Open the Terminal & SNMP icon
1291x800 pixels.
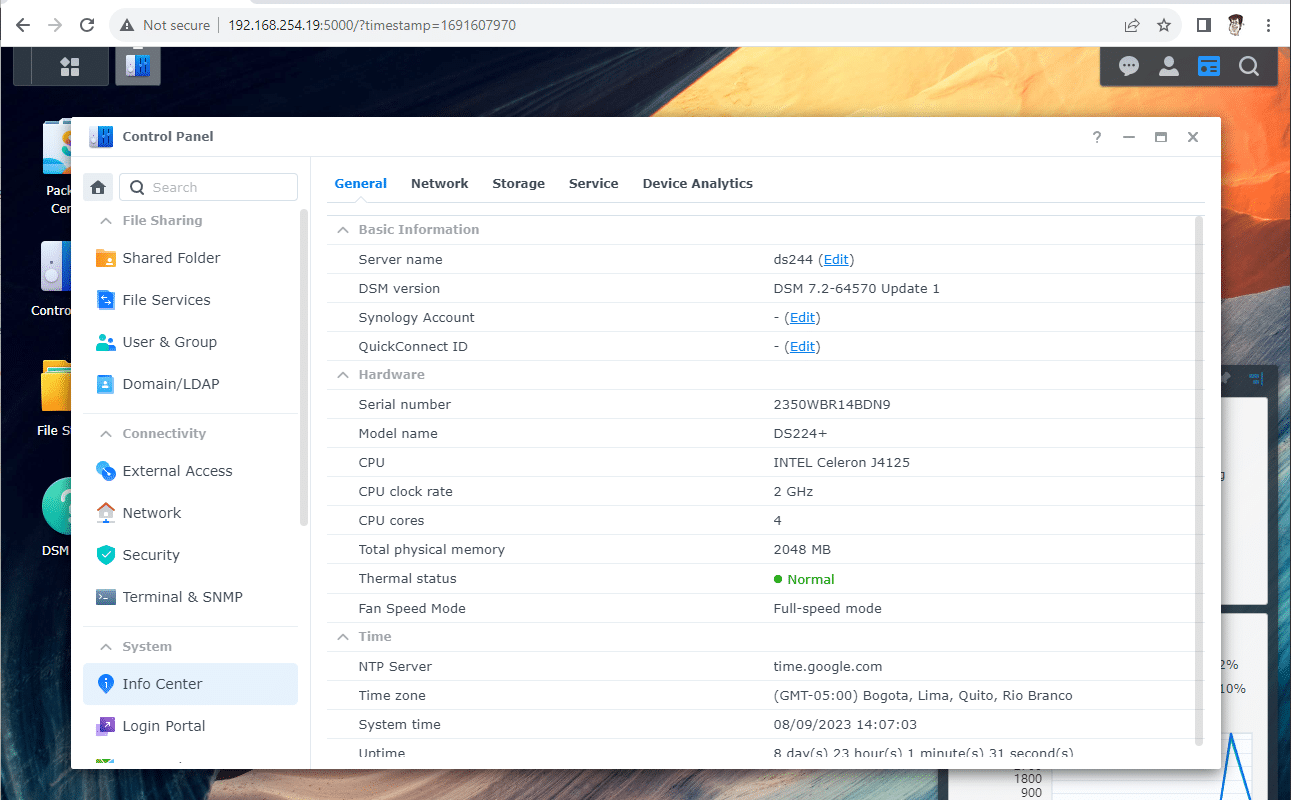[105, 597]
